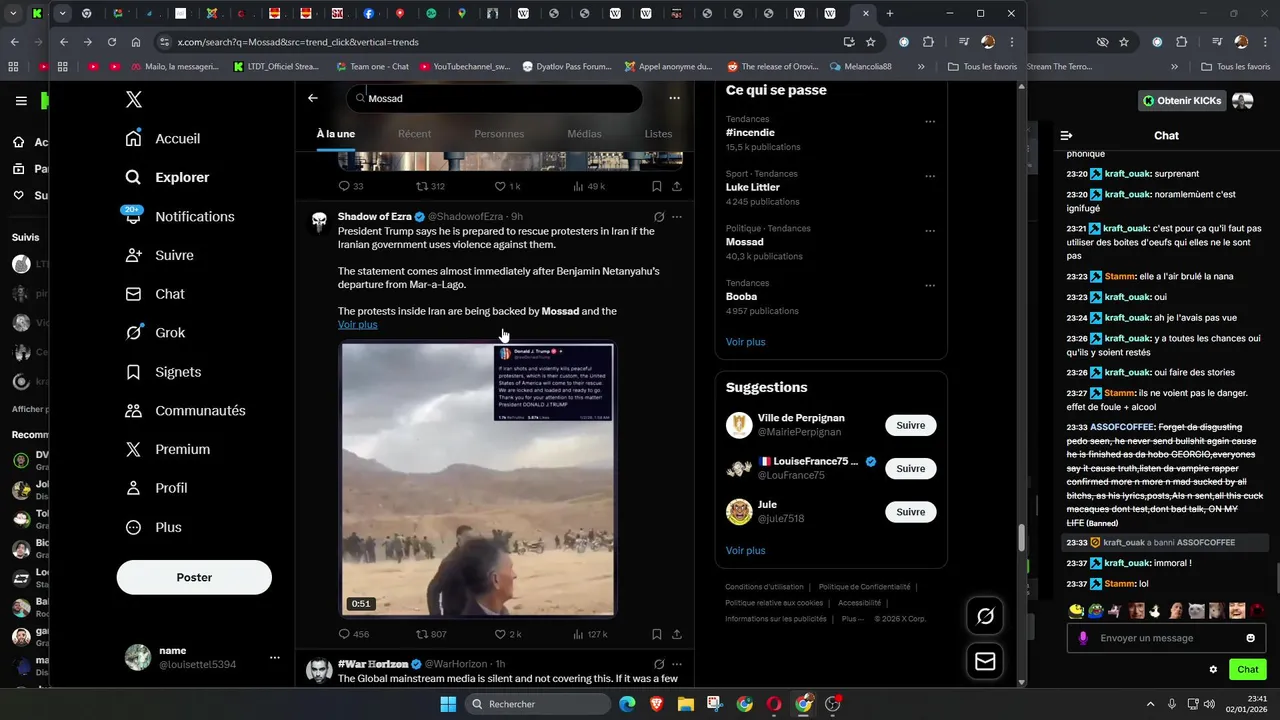Viewport: 1280px width, 720px height.
Task: Open Kick chat settings gear
Action: point(1213,669)
